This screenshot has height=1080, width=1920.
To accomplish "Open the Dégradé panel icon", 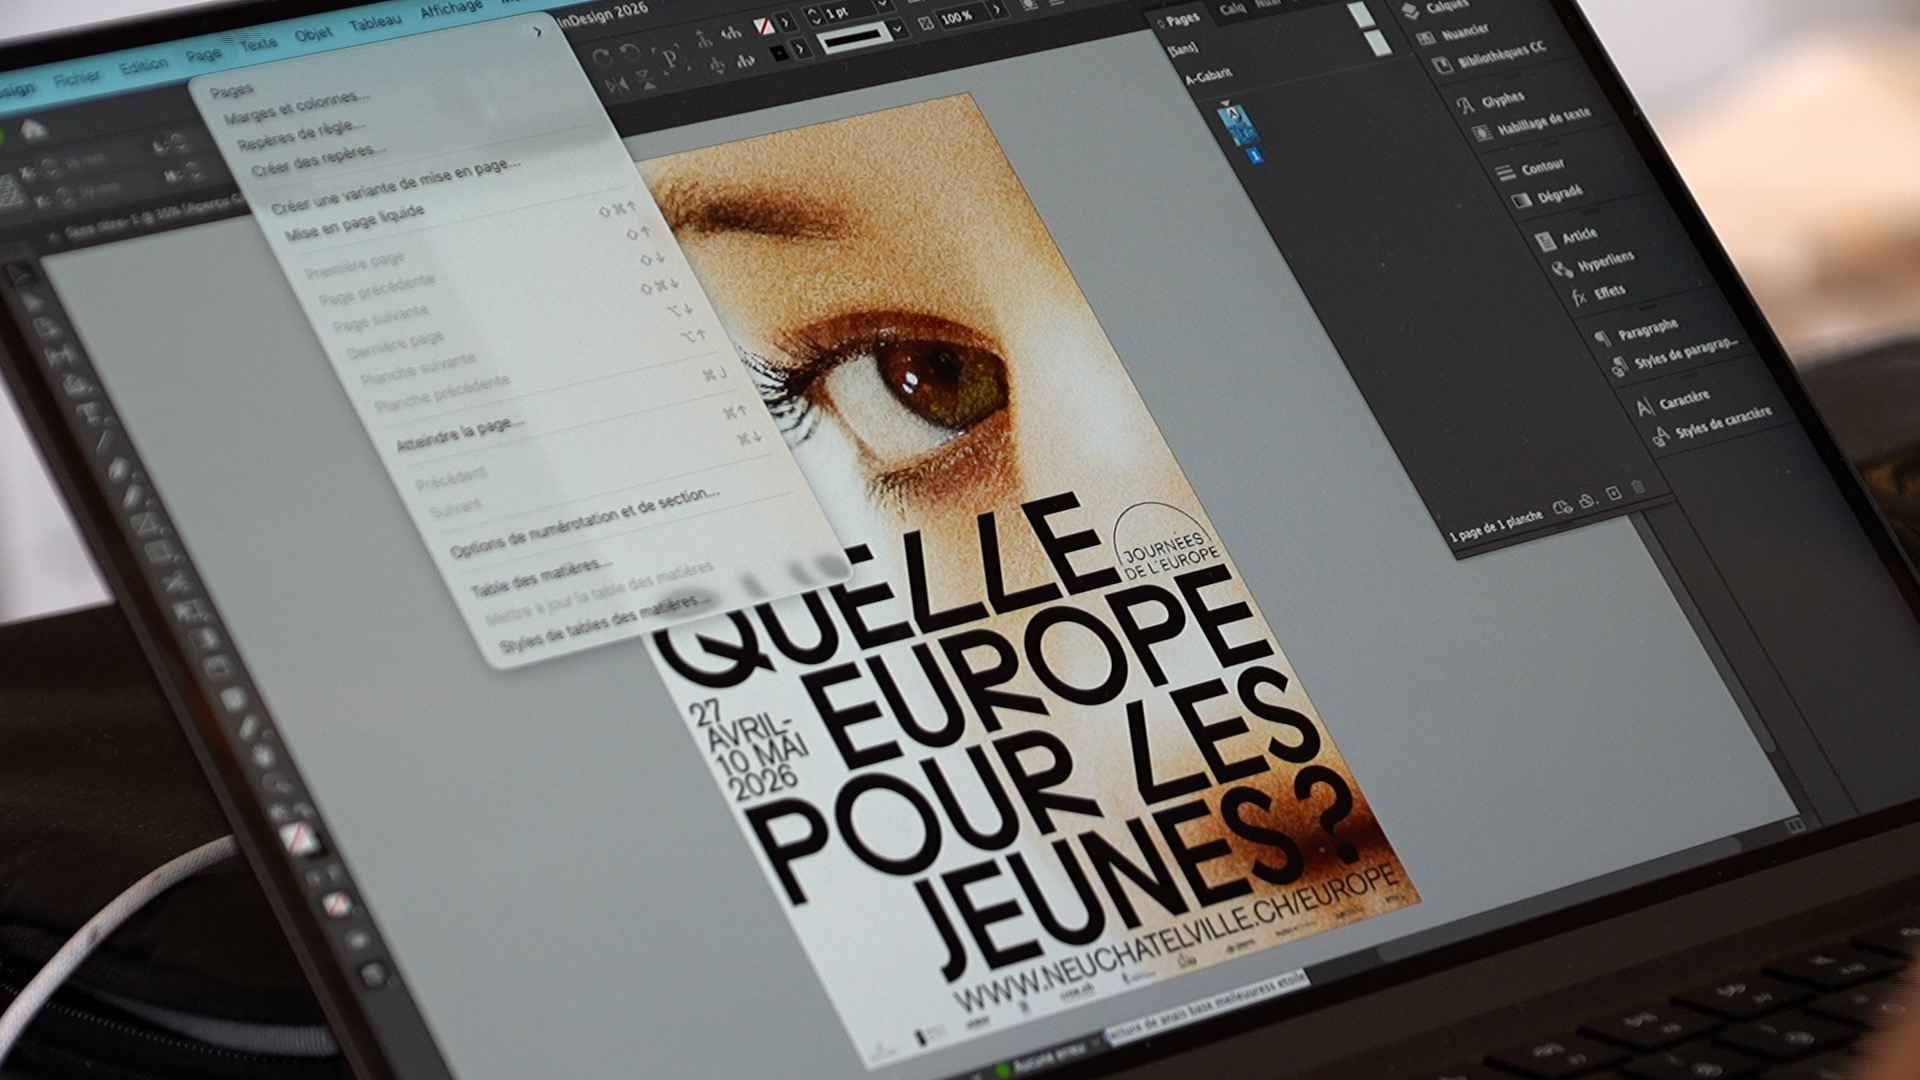I will 1521,201.
